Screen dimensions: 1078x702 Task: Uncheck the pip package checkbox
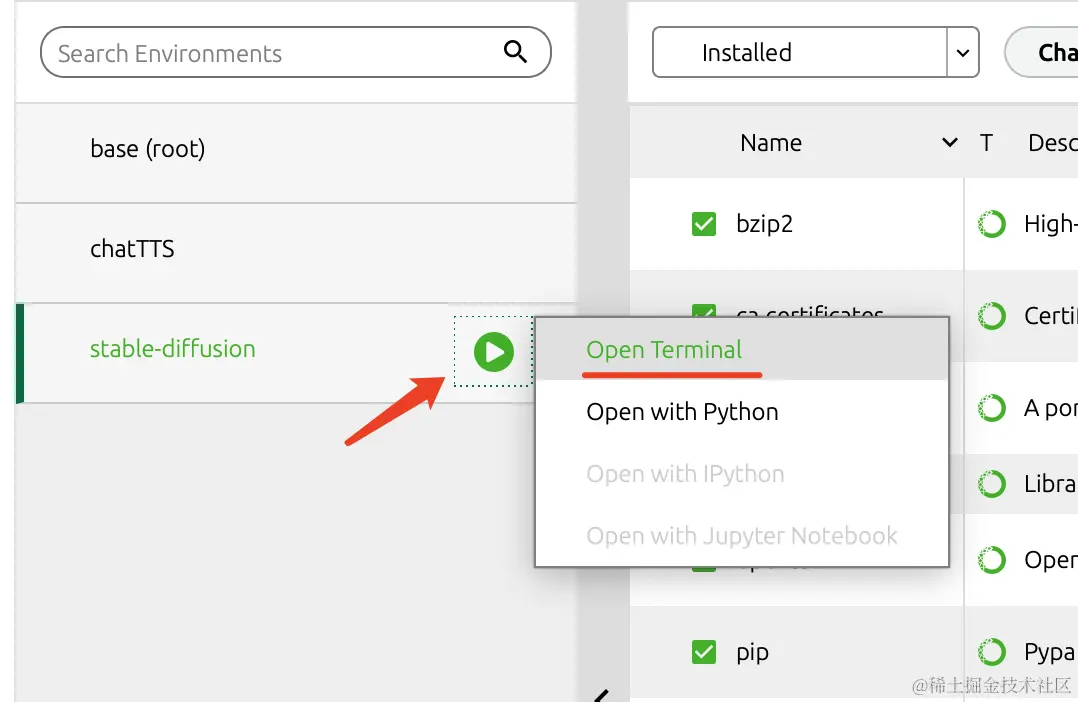click(704, 652)
